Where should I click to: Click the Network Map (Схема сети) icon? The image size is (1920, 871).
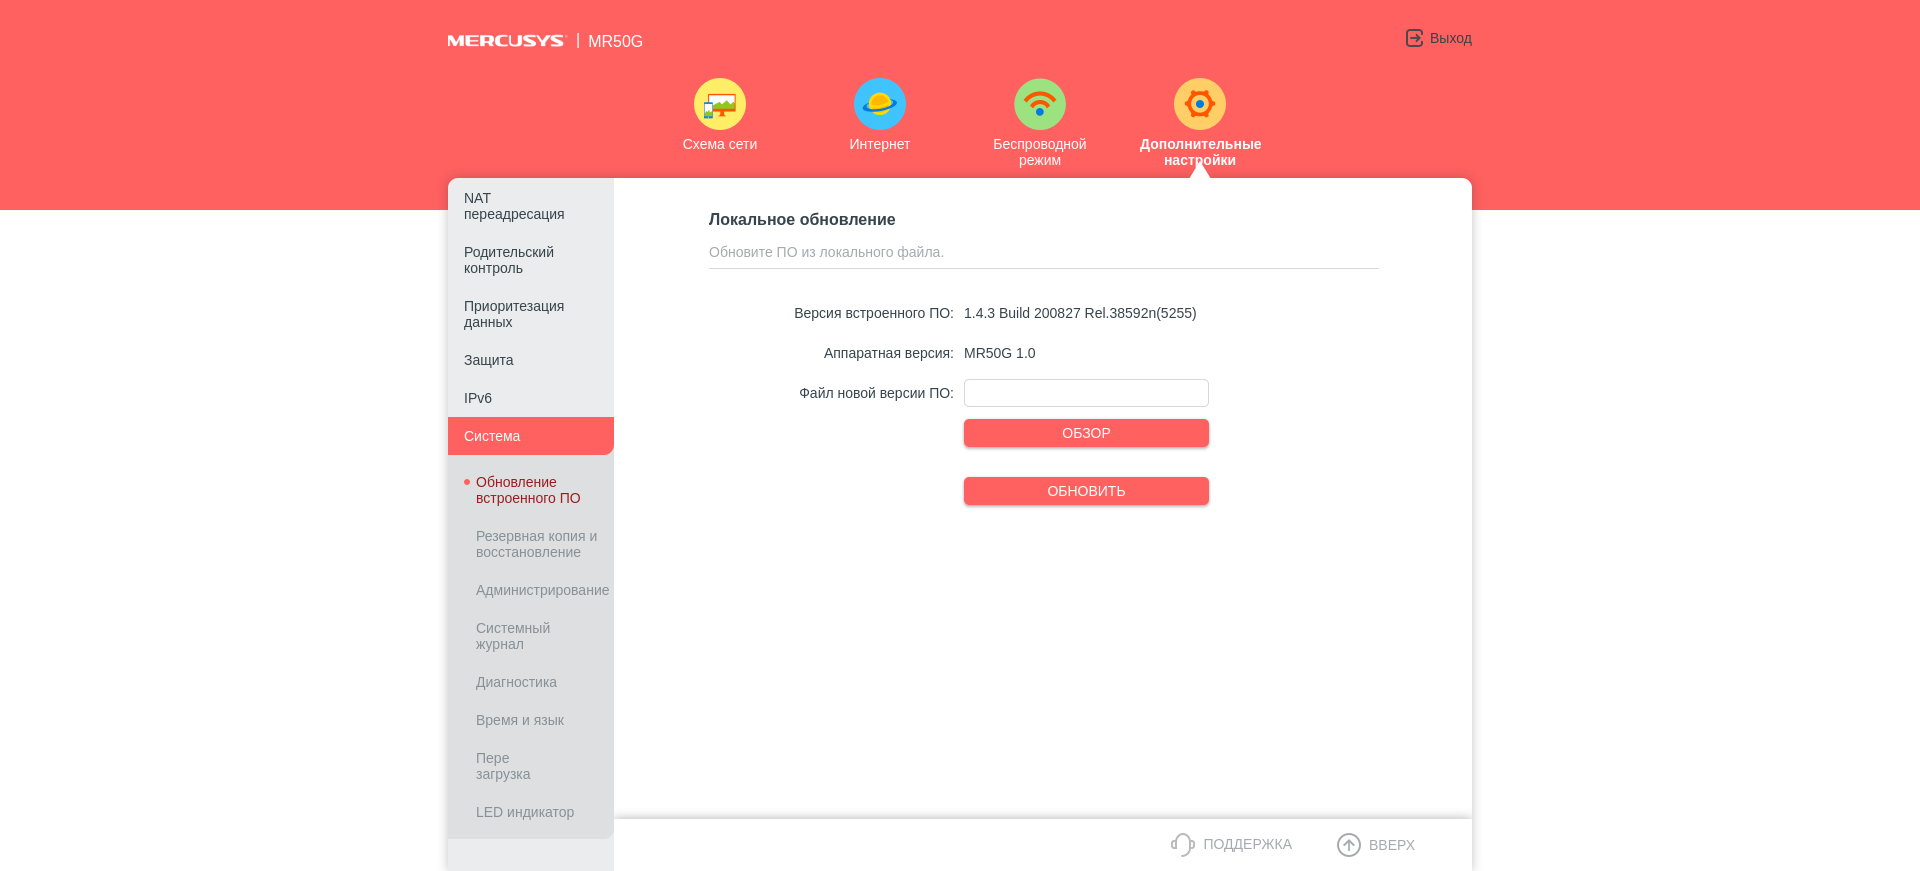click(719, 104)
